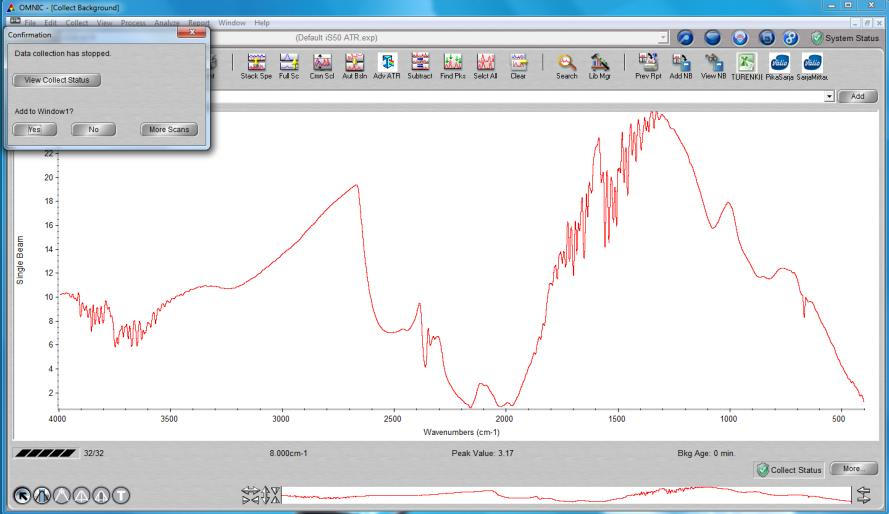Choose the Peak Height palette tool
The height and width of the screenshot is (514, 889).
[82, 495]
